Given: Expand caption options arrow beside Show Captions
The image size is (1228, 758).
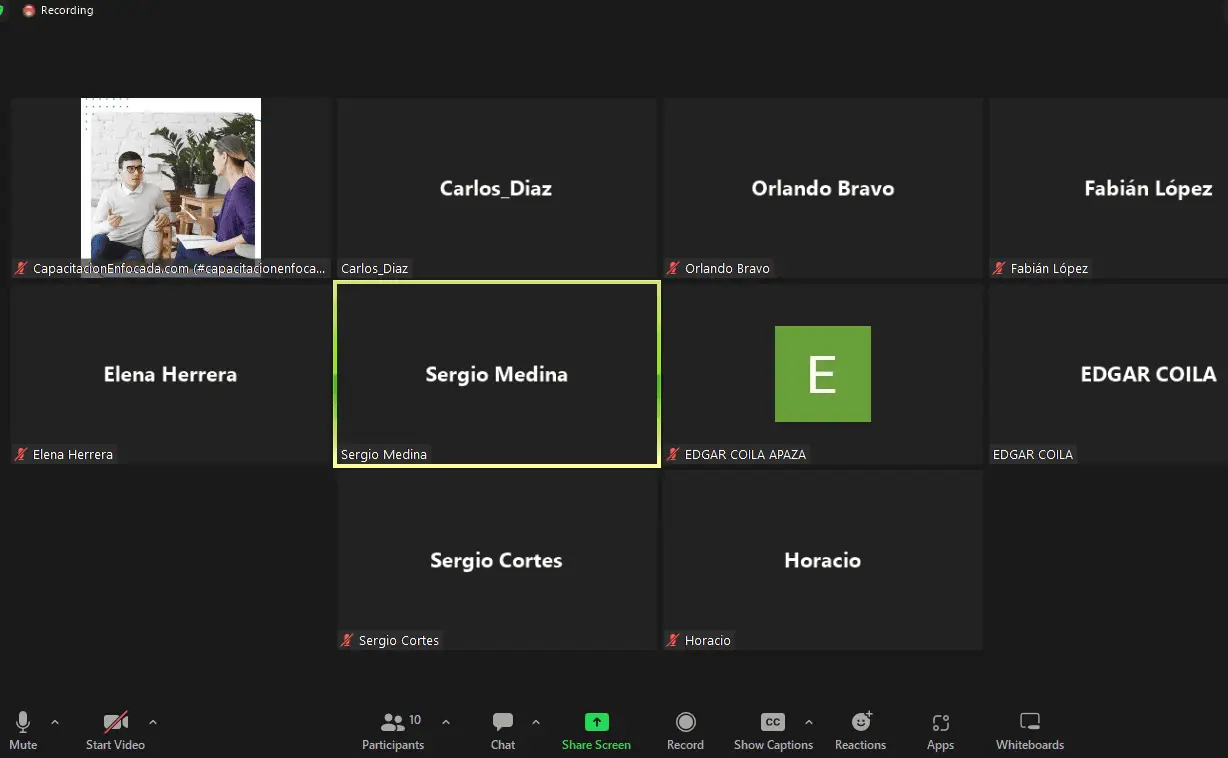Looking at the screenshot, I should (809, 721).
